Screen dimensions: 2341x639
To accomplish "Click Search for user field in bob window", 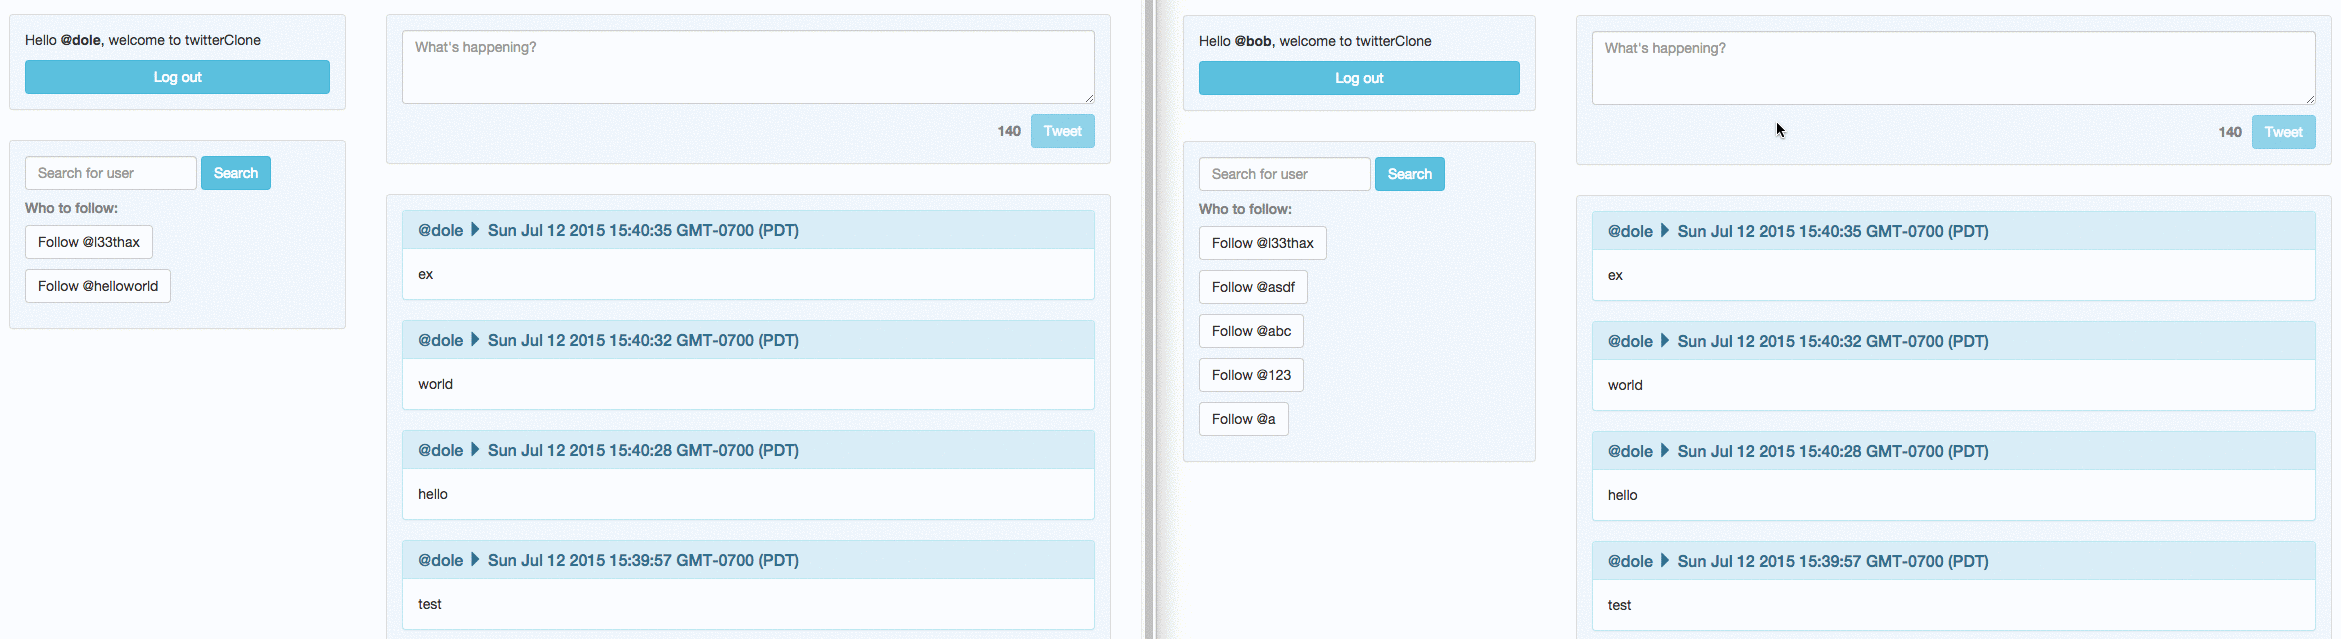I will (1284, 174).
